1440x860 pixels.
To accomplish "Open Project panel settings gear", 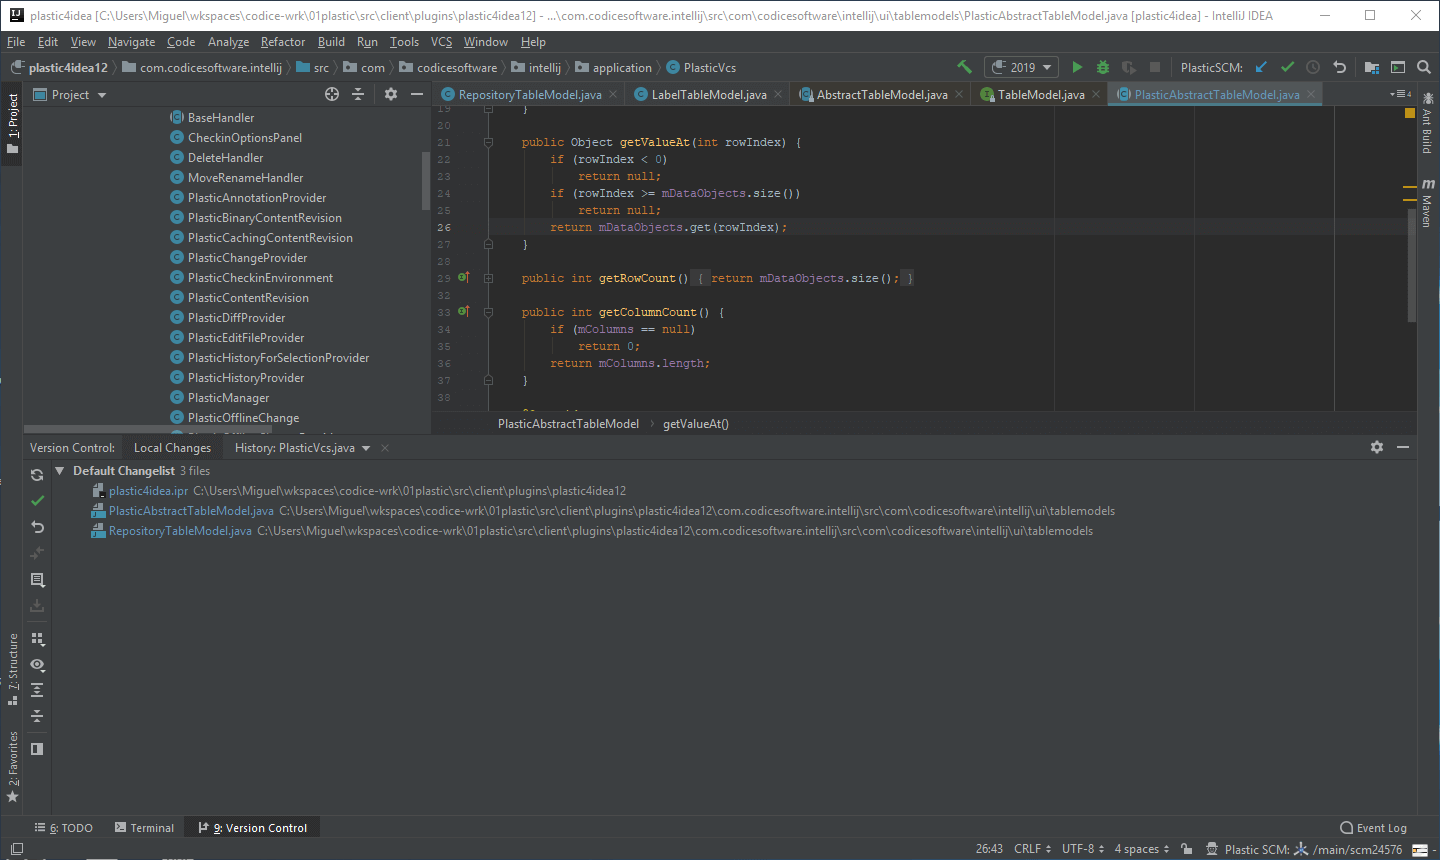I will point(391,94).
